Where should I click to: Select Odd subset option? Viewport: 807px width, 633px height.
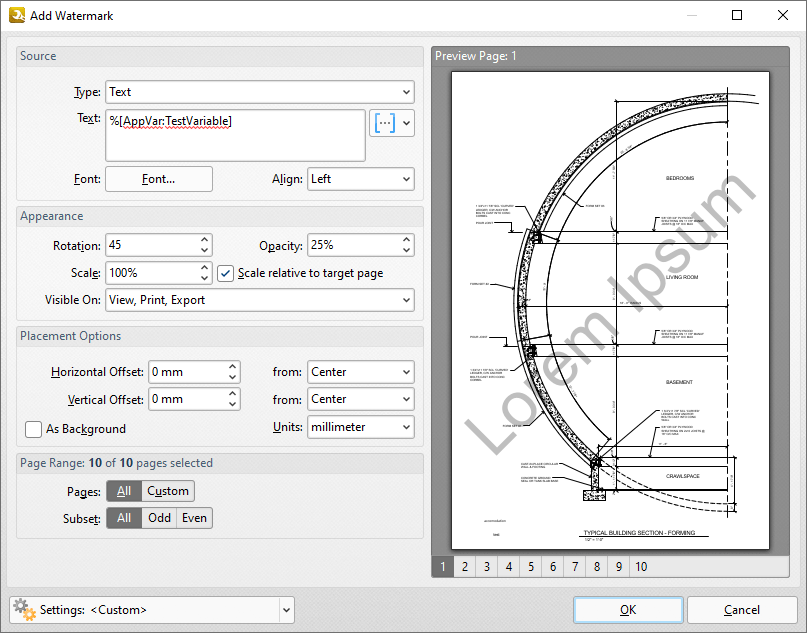(x=160, y=518)
